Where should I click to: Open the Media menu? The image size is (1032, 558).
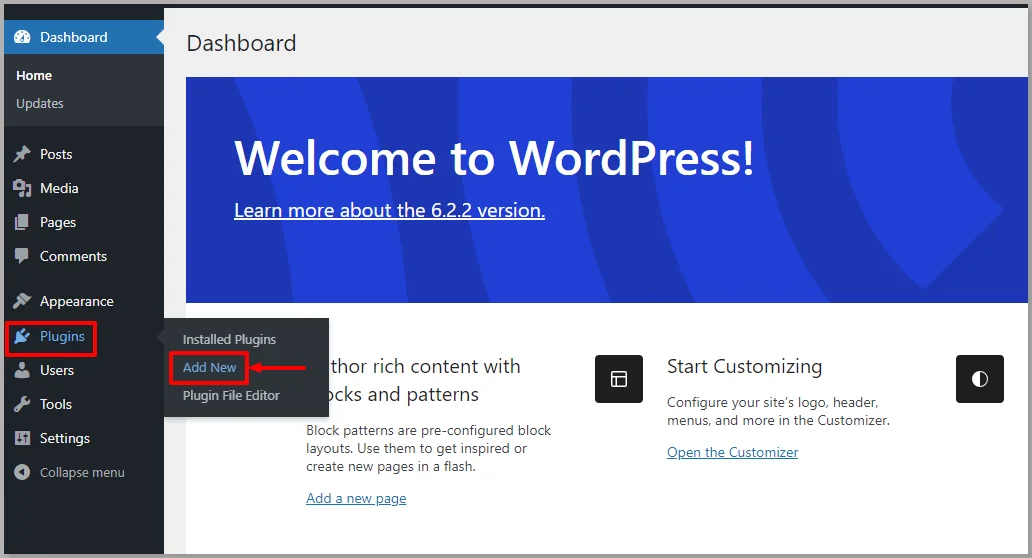pos(84,188)
